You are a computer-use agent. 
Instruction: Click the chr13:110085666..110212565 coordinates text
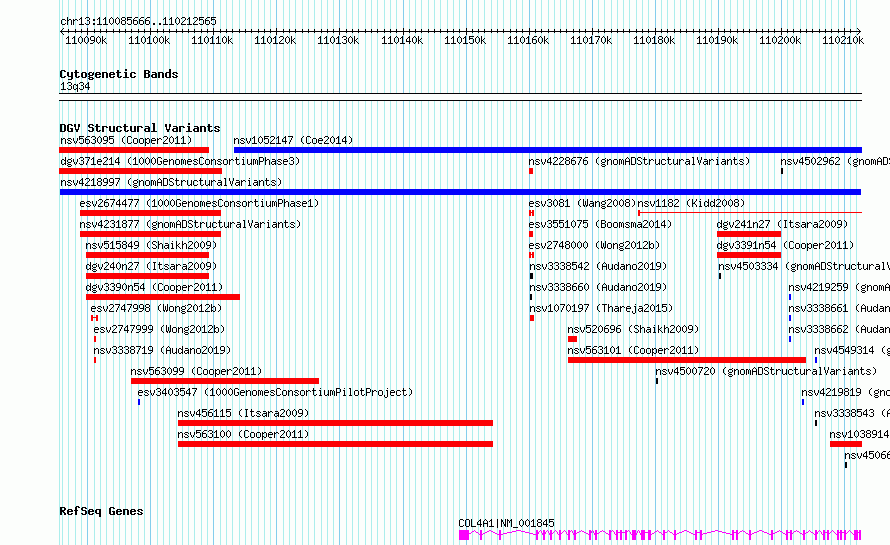[138, 22]
